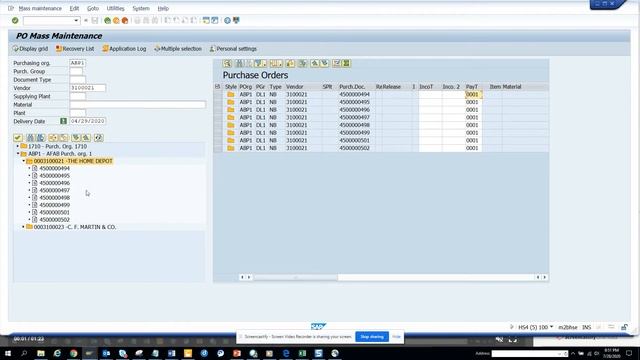Open the Utilities menu
Image resolution: width=640 pixels, height=360 pixels.
coord(116,8)
